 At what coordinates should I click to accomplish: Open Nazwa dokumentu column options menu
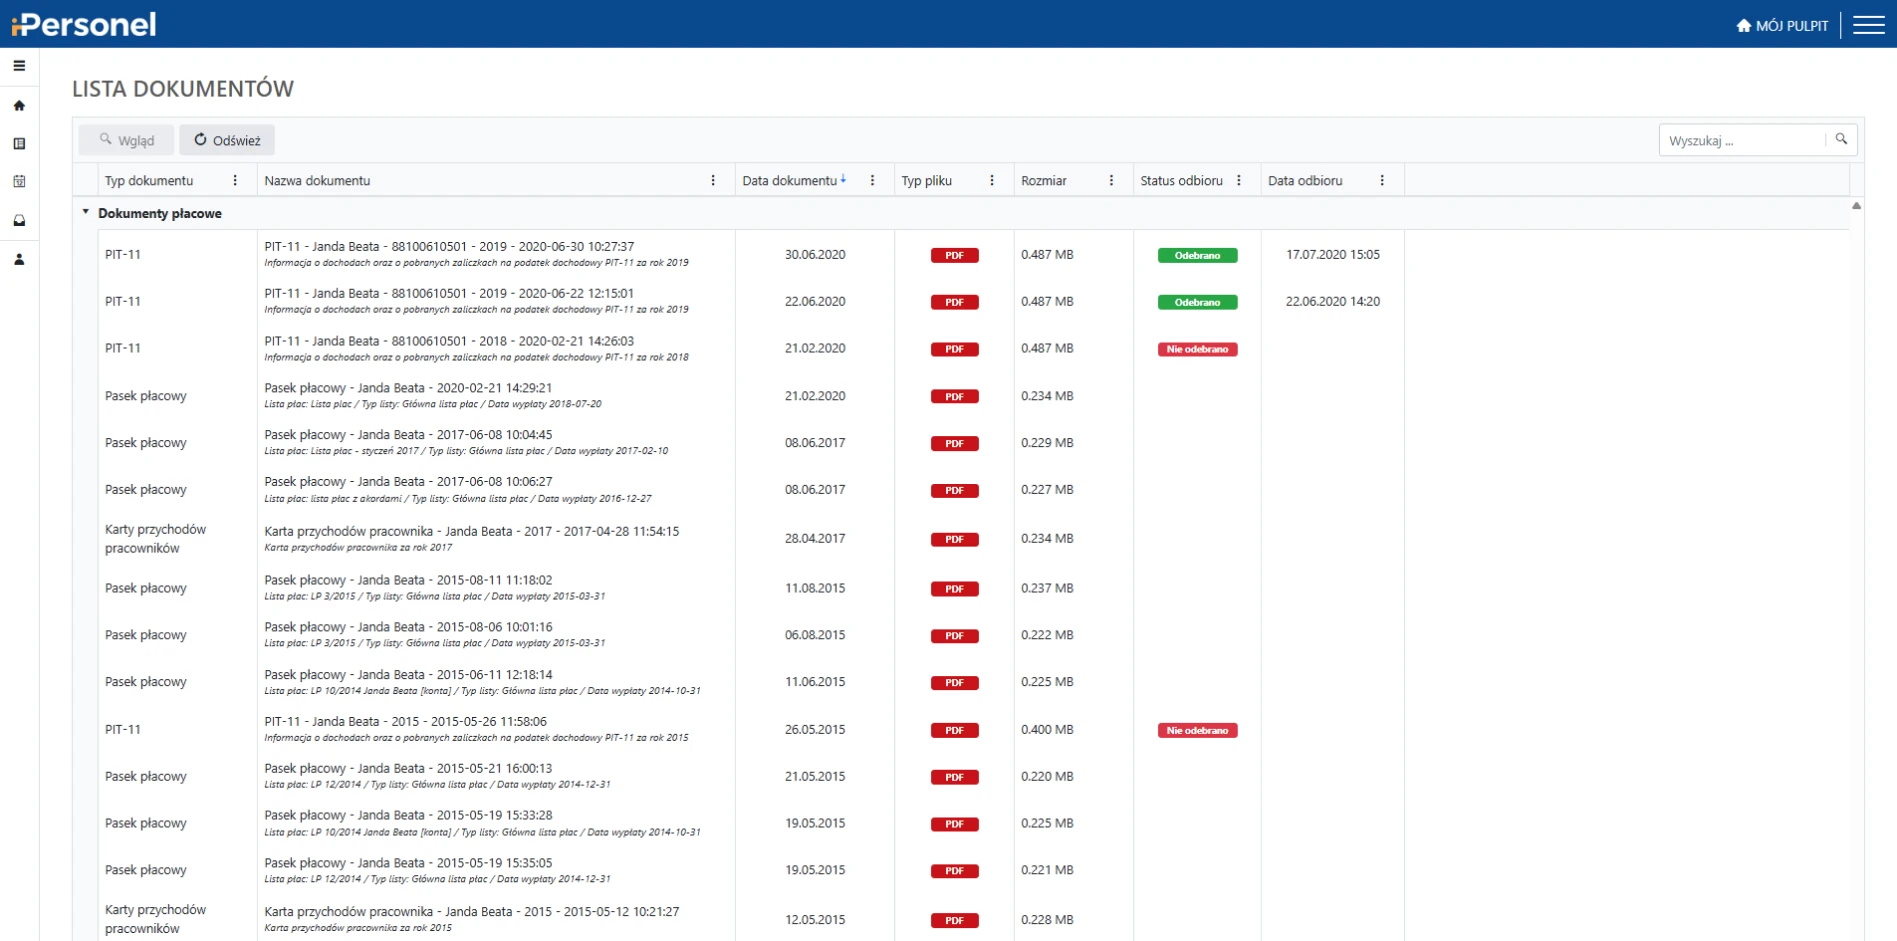(713, 181)
